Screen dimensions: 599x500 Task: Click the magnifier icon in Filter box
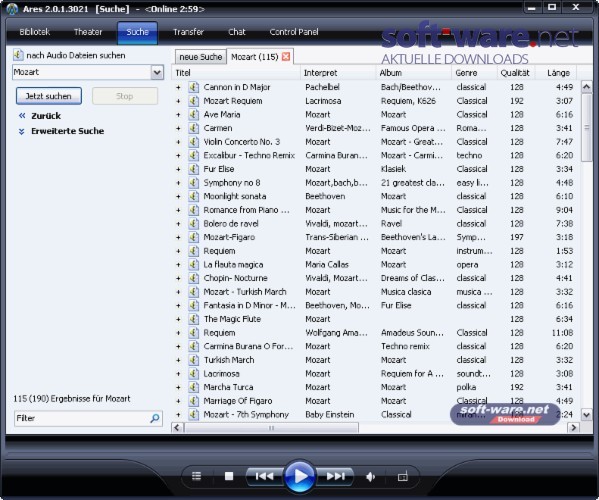click(155, 418)
